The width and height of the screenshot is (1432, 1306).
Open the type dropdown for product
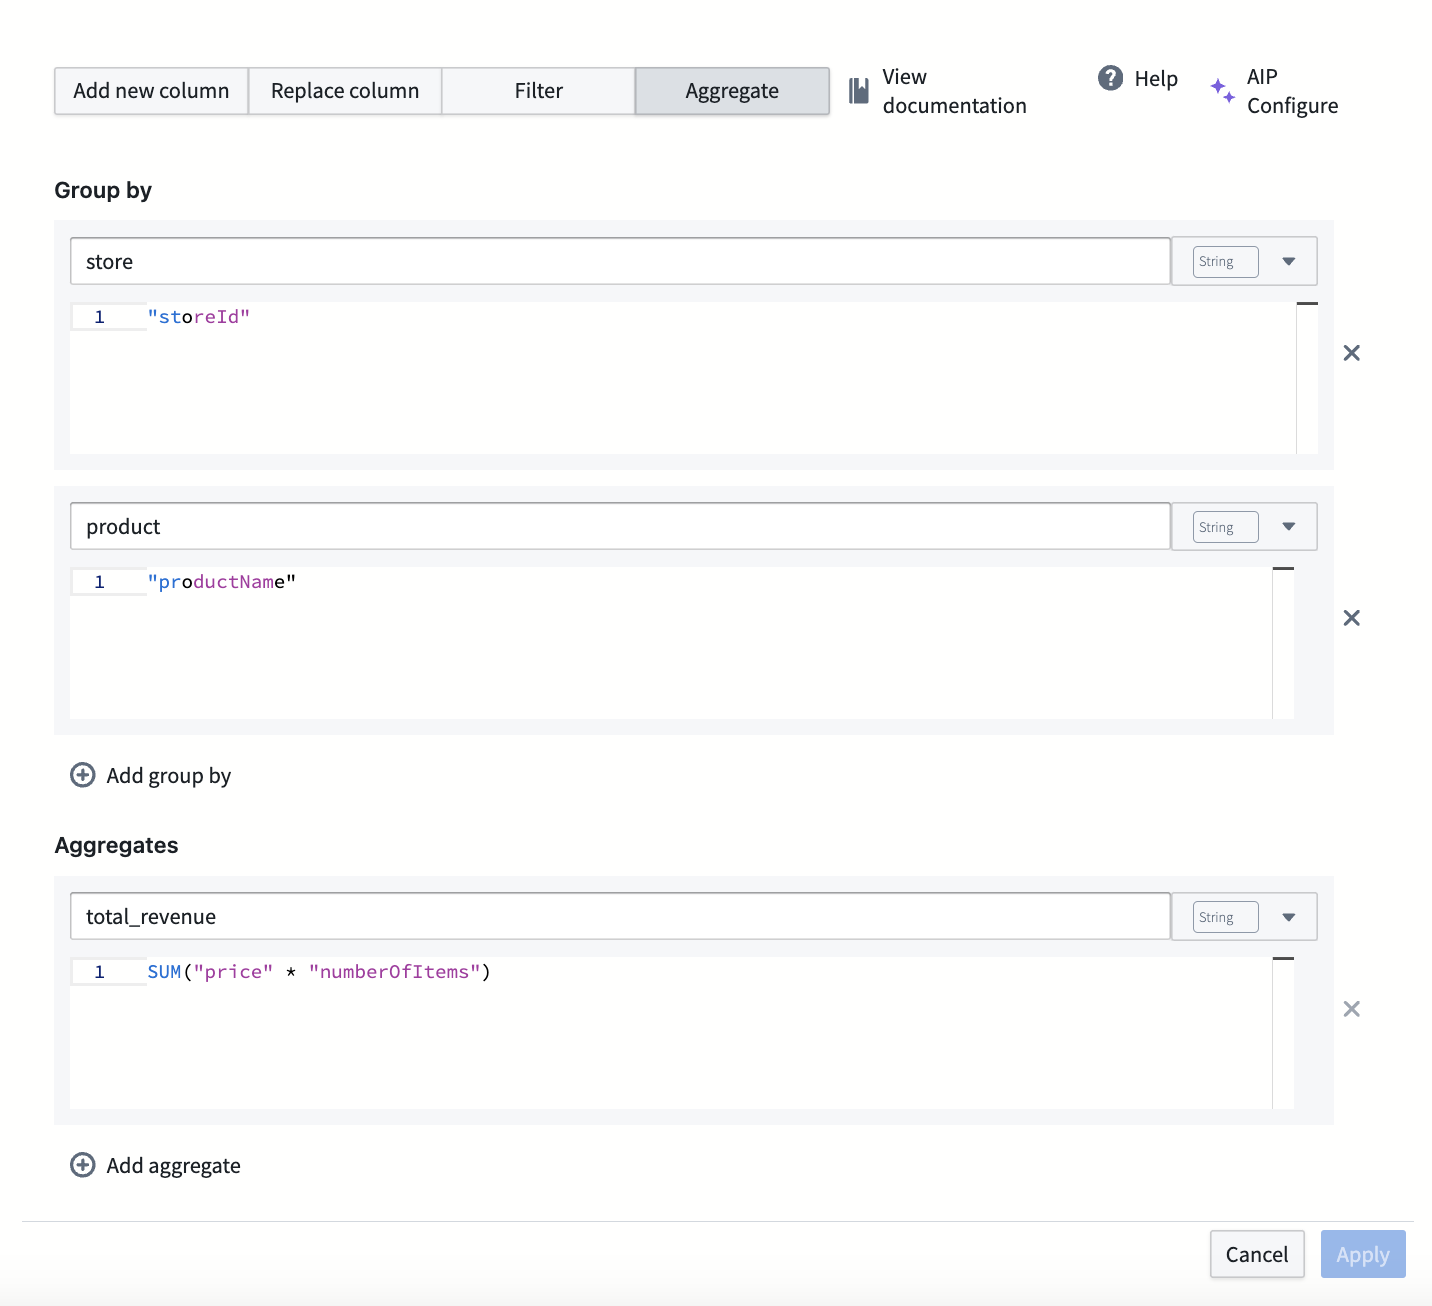(1288, 527)
